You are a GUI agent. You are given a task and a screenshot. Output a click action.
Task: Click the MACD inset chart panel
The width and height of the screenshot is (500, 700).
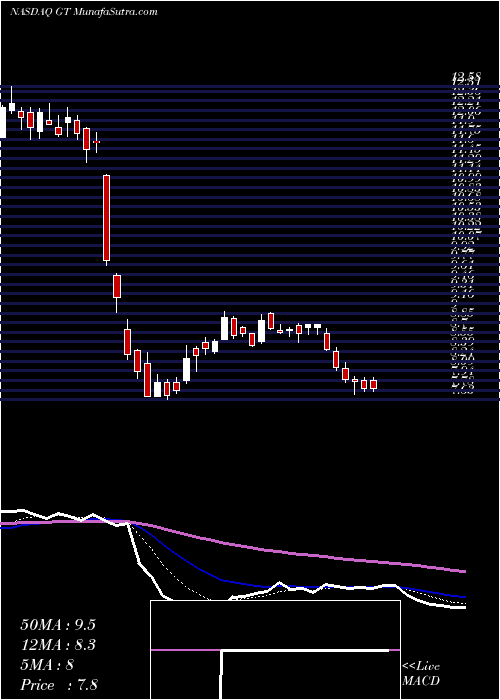pos(275,650)
